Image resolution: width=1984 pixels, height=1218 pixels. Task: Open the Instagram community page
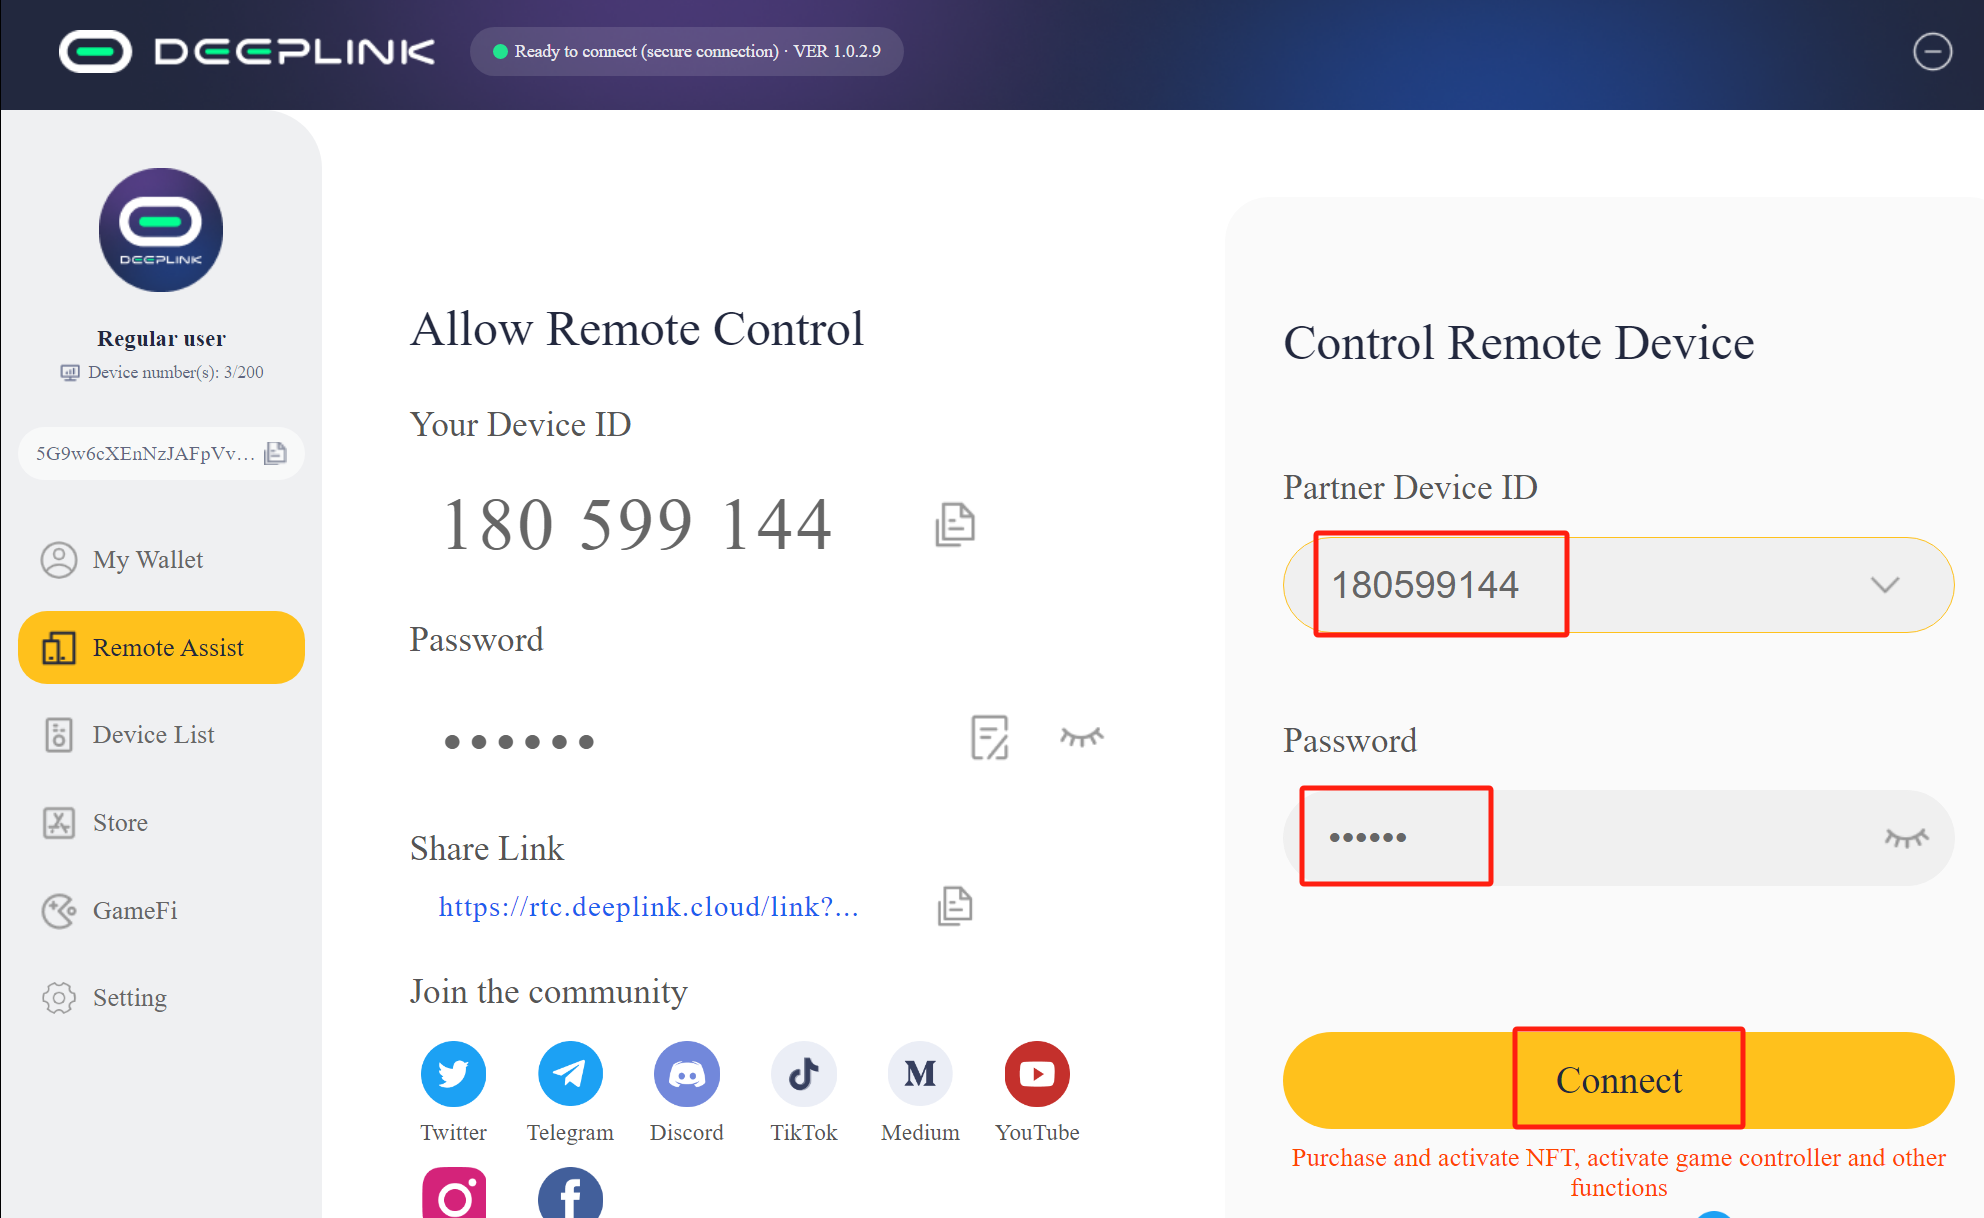[x=454, y=1194]
